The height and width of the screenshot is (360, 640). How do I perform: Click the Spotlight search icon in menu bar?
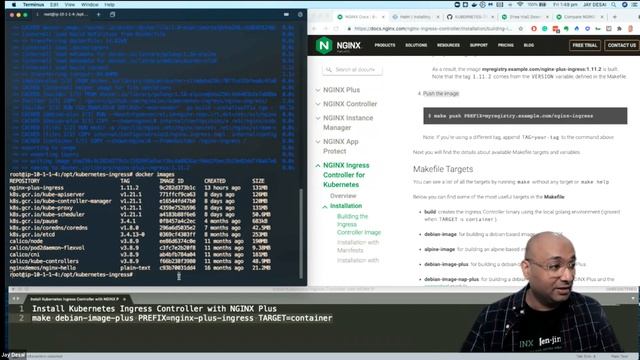click(613, 4)
